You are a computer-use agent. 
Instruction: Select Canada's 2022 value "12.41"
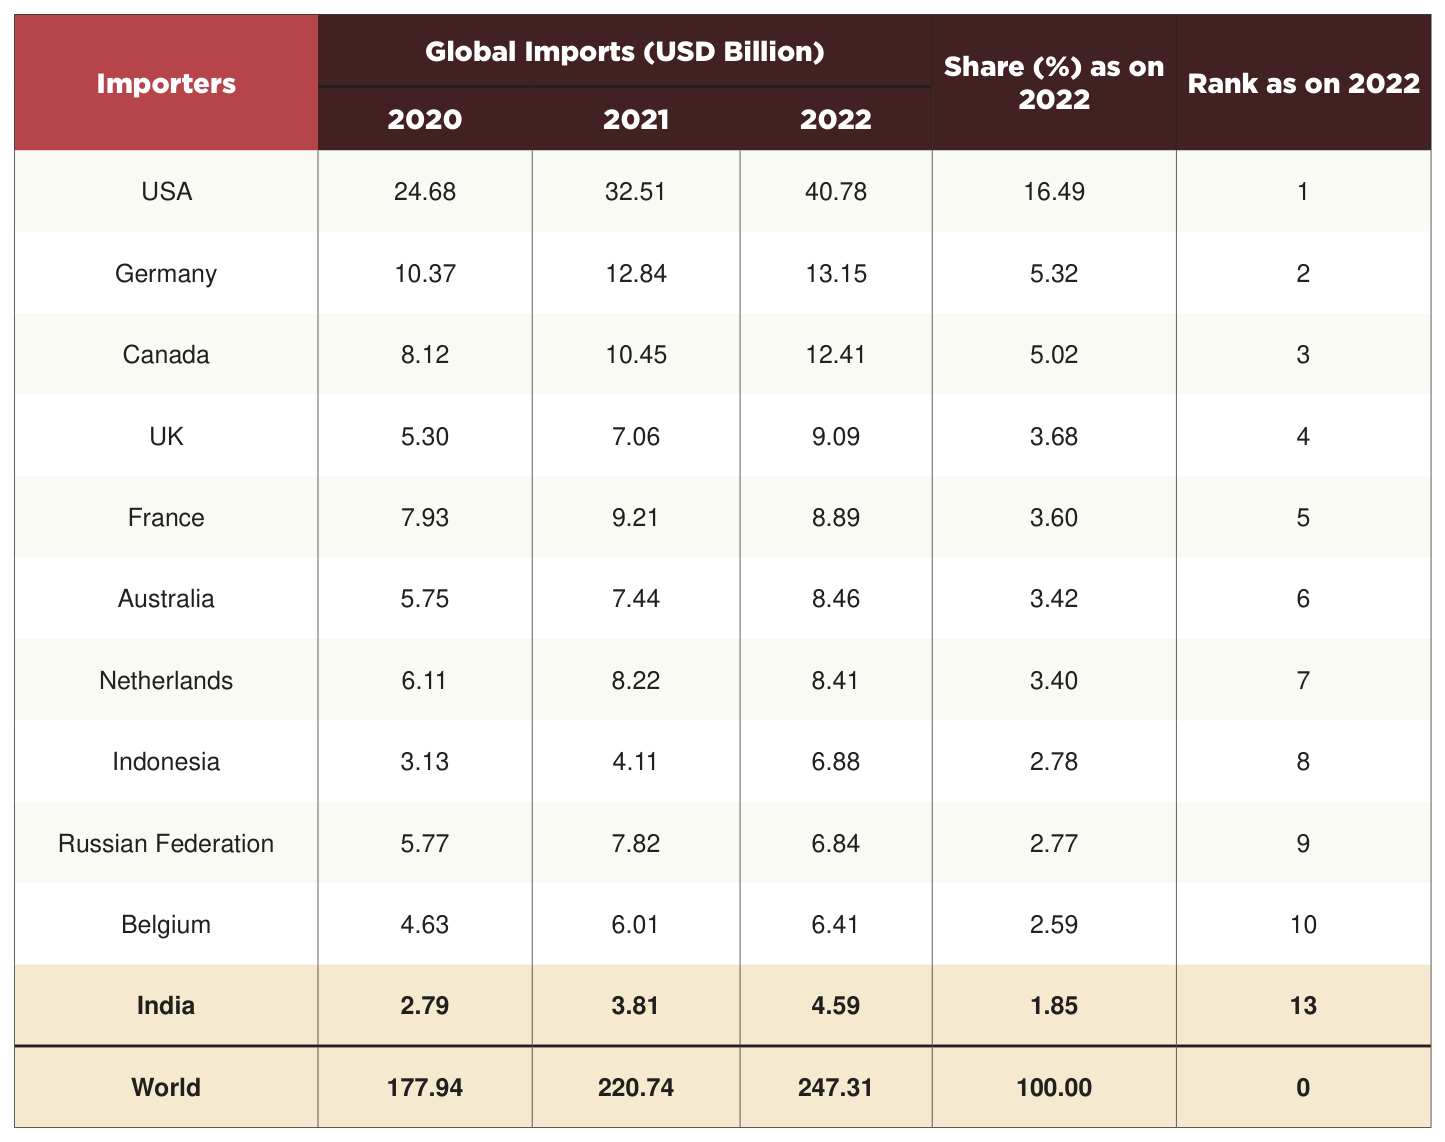(x=836, y=354)
